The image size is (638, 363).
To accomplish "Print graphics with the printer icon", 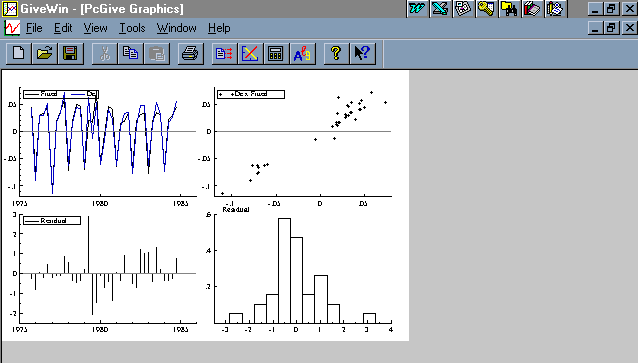I will [x=190, y=53].
